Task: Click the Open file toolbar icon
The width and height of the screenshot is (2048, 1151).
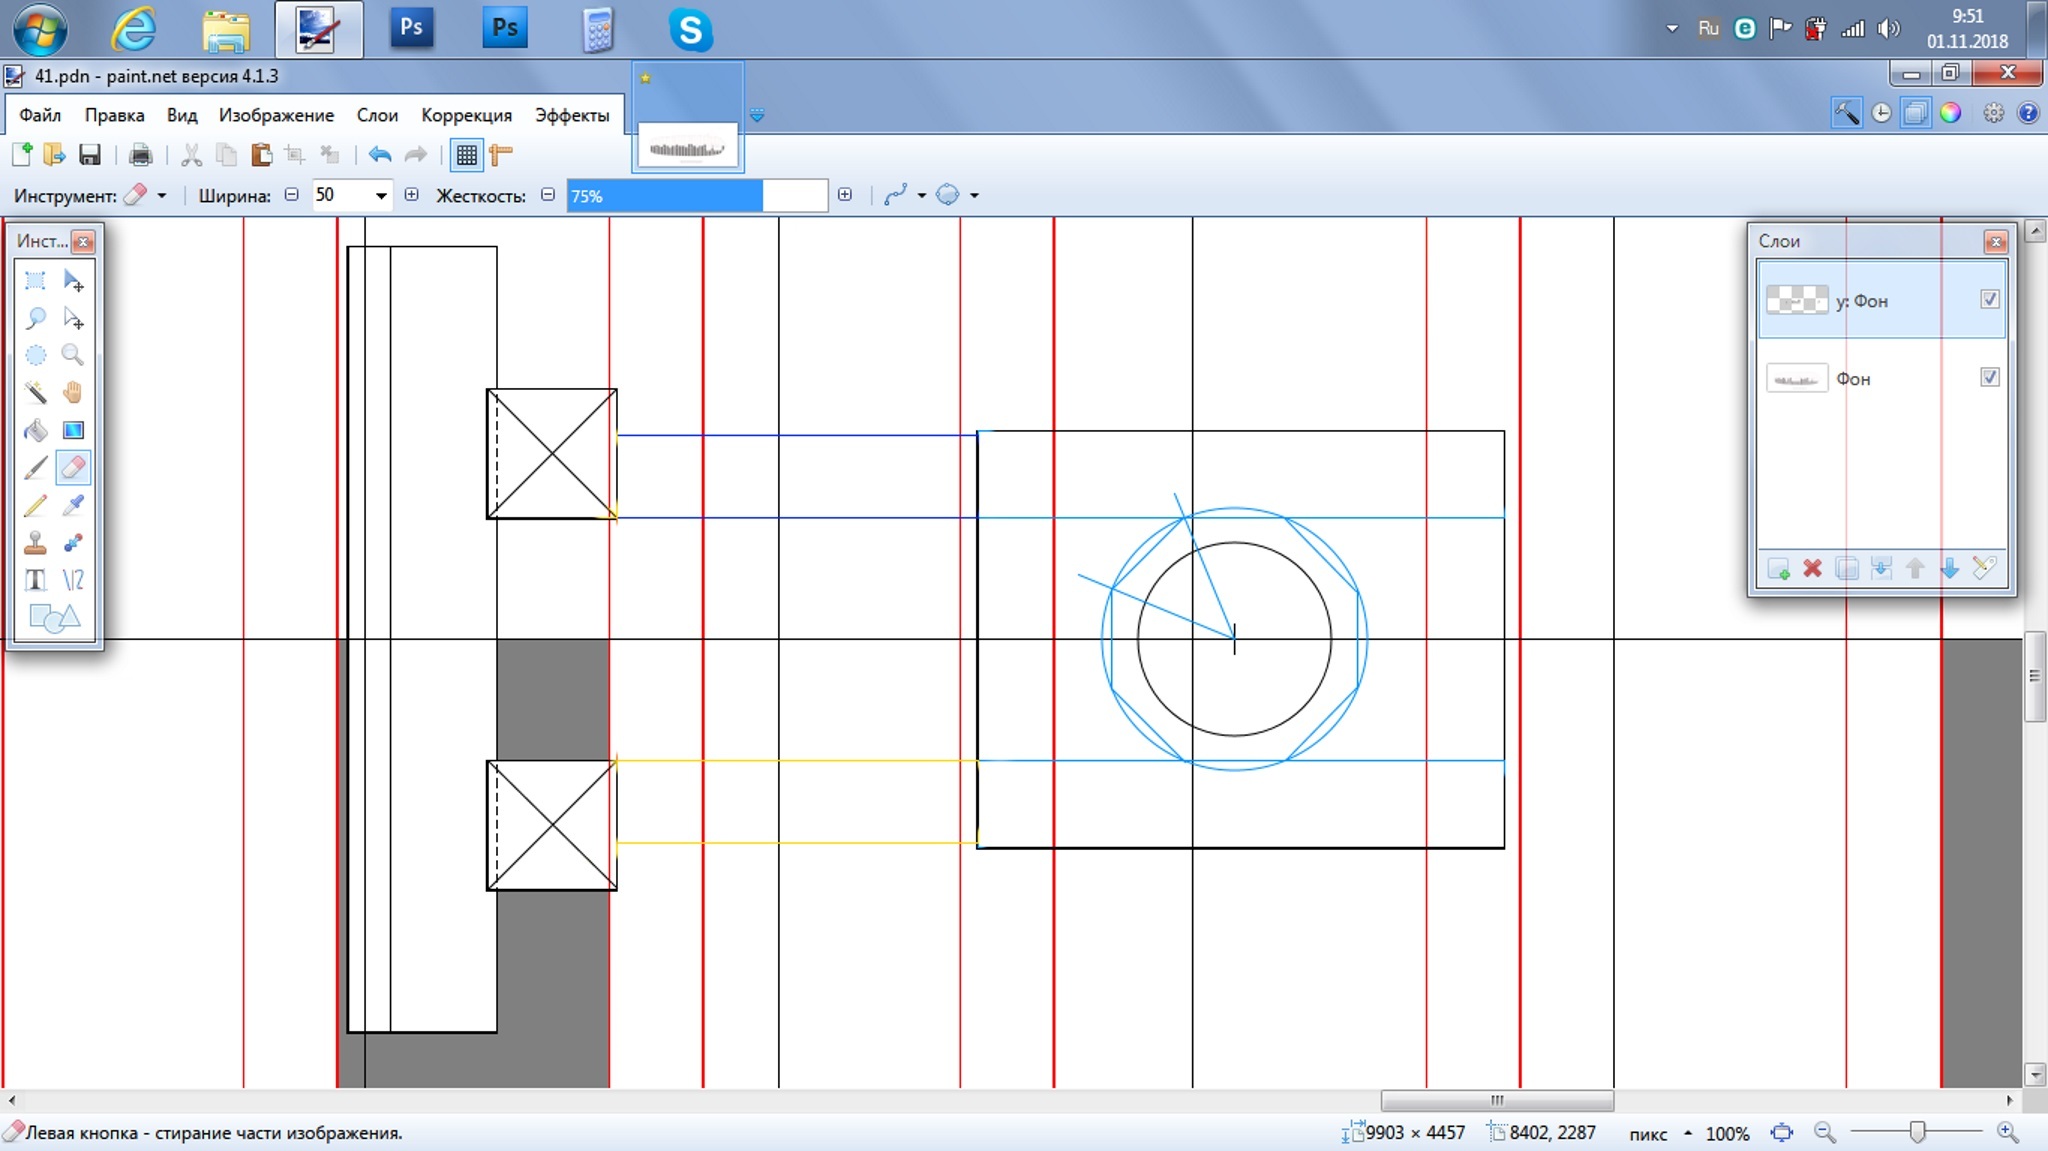Action: [54, 155]
